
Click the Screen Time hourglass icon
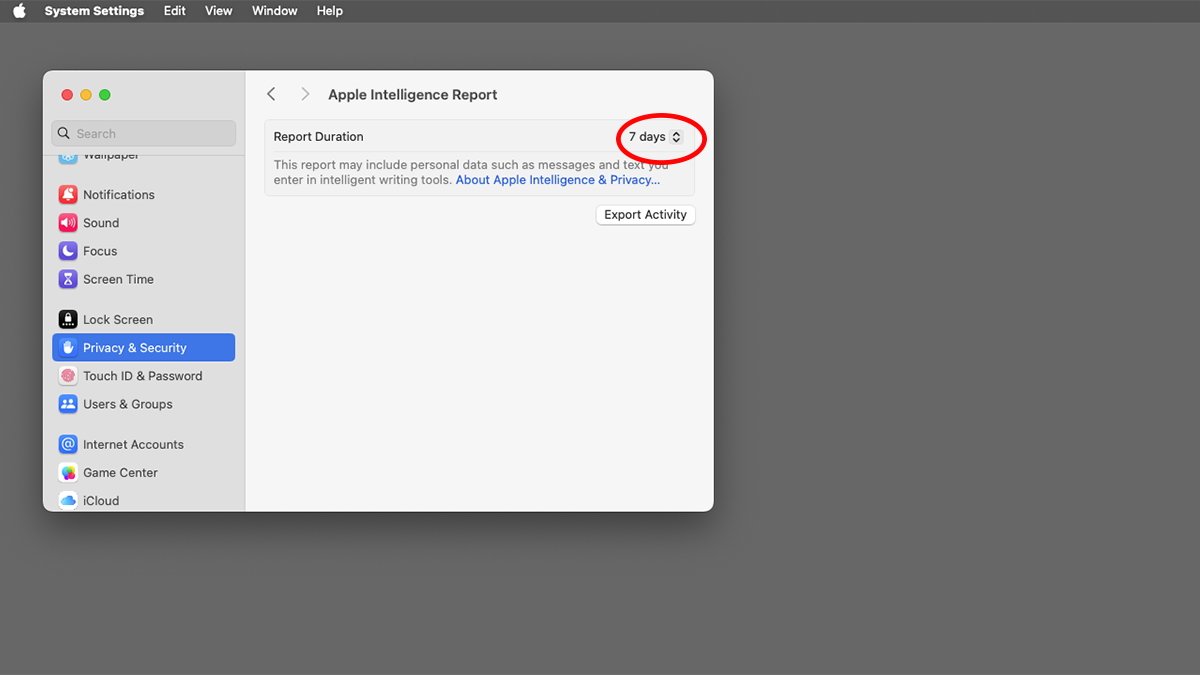click(x=68, y=279)
